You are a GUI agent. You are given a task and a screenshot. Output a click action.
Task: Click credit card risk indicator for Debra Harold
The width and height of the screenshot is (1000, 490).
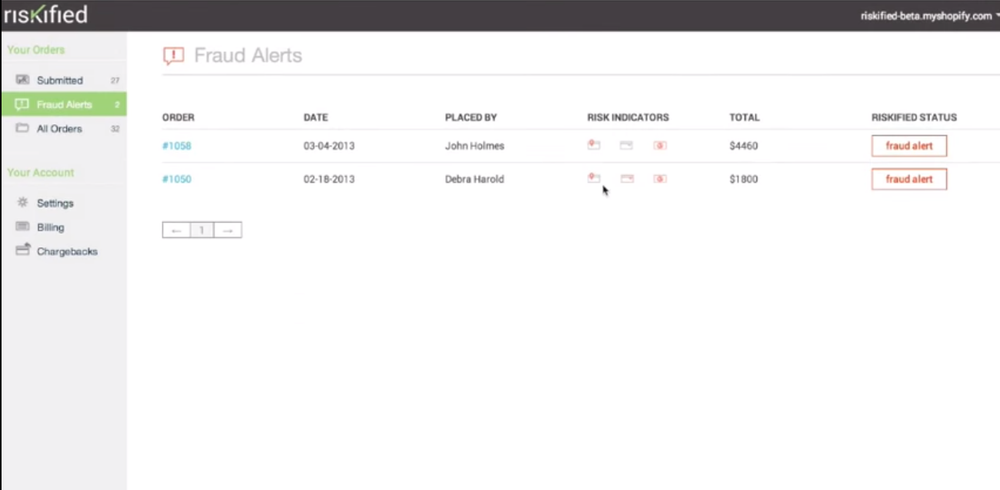pyautogui.click(x=628, y=179)
